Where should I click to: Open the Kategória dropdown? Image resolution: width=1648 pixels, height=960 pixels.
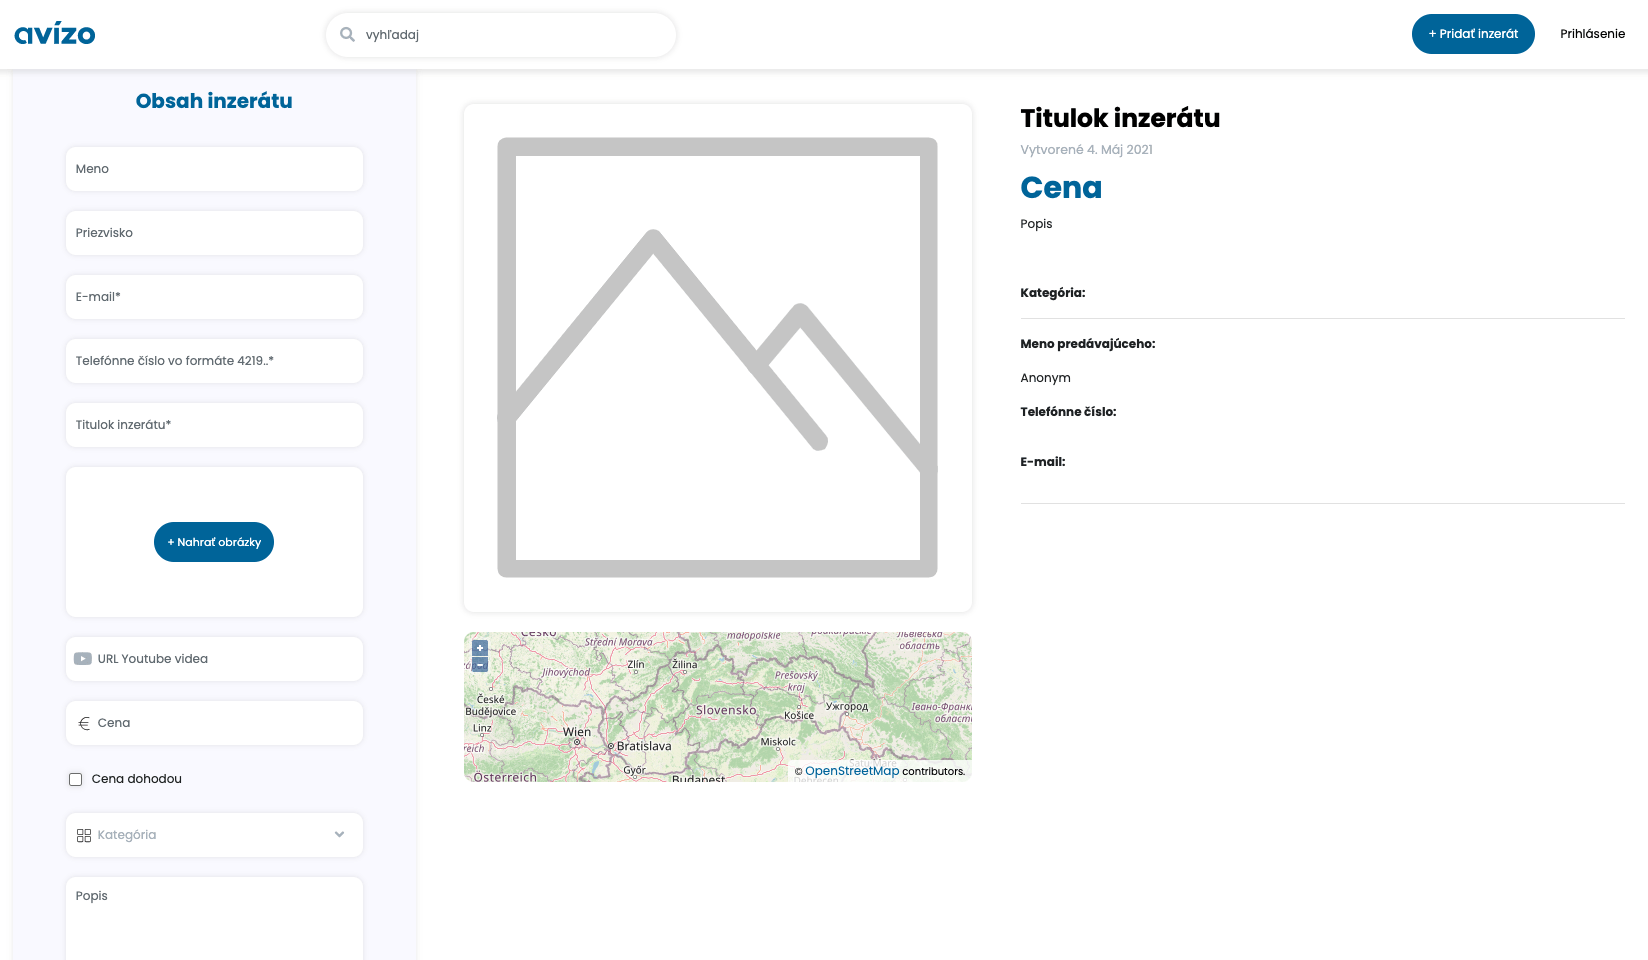214,835
